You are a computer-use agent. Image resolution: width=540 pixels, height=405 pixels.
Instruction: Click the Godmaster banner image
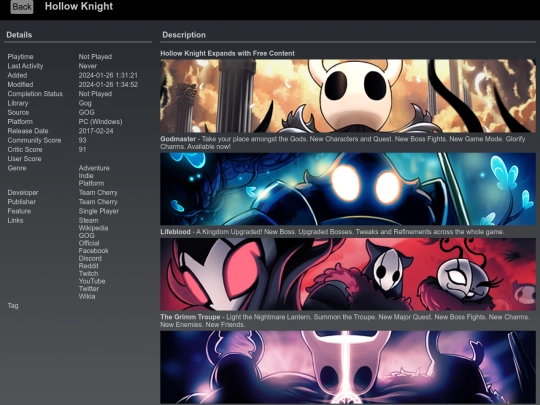[x=348, y=96]
